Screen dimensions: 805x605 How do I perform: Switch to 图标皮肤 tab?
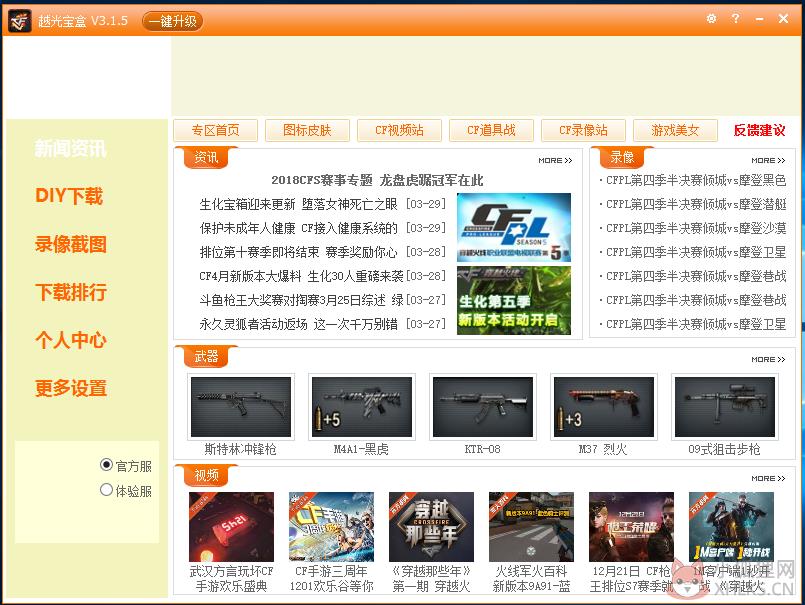coord(307,130)
